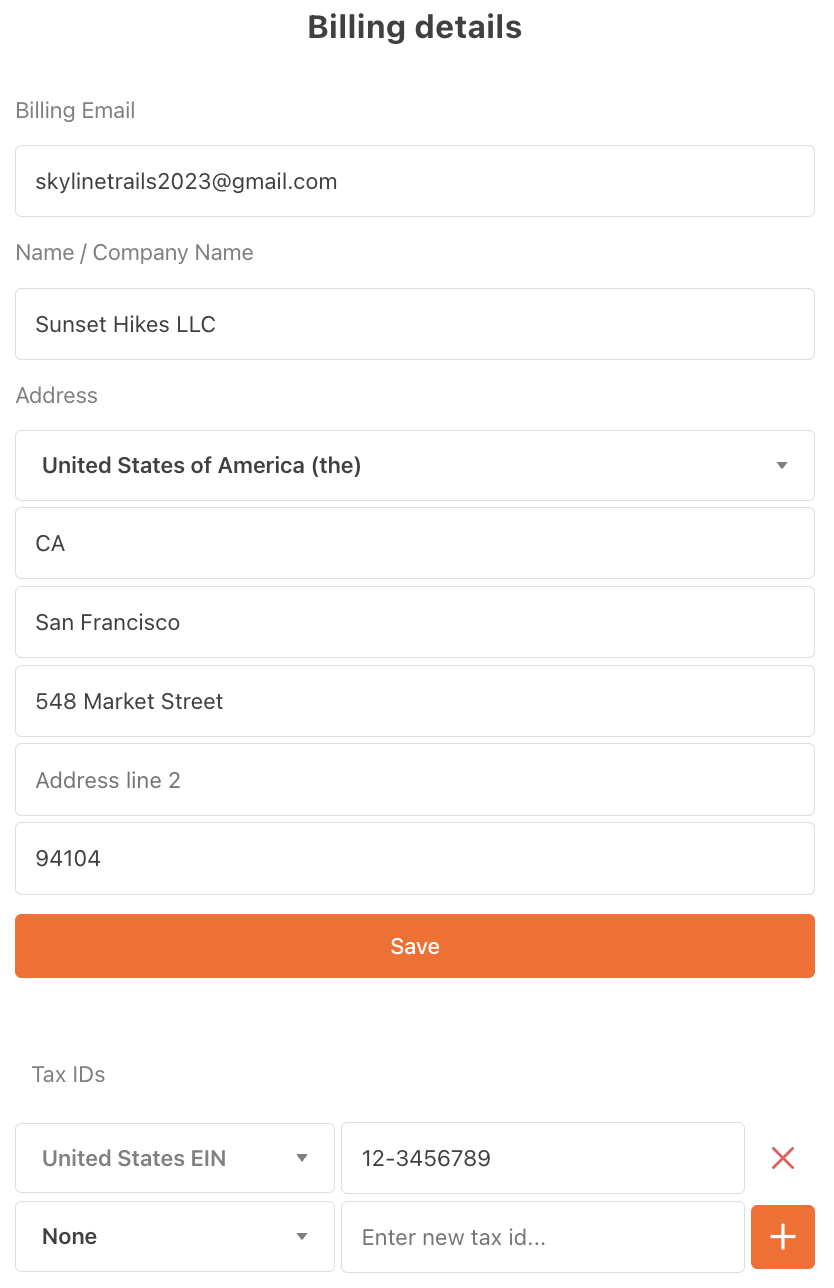This screenshot has width=834, height=1288.
Task: Click the CA state field
Action: [415, 543]
